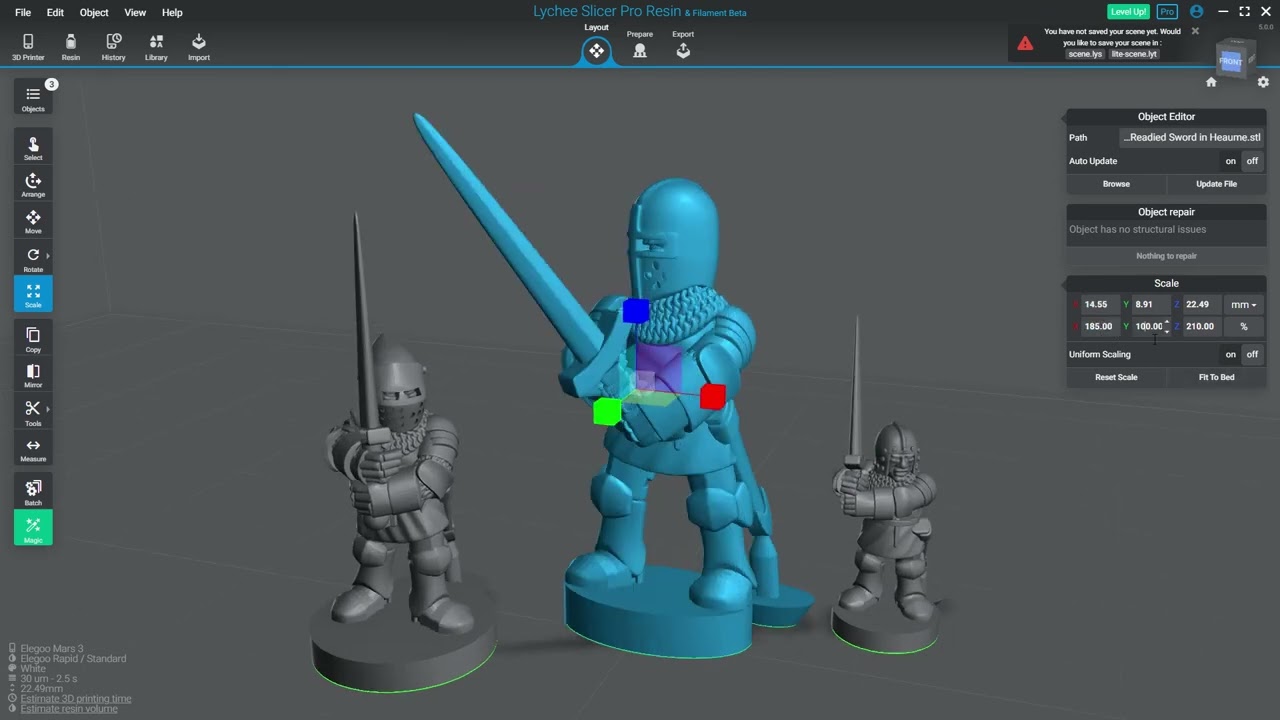
Task: Click the Nothing to repair button
Action: 1166,256
